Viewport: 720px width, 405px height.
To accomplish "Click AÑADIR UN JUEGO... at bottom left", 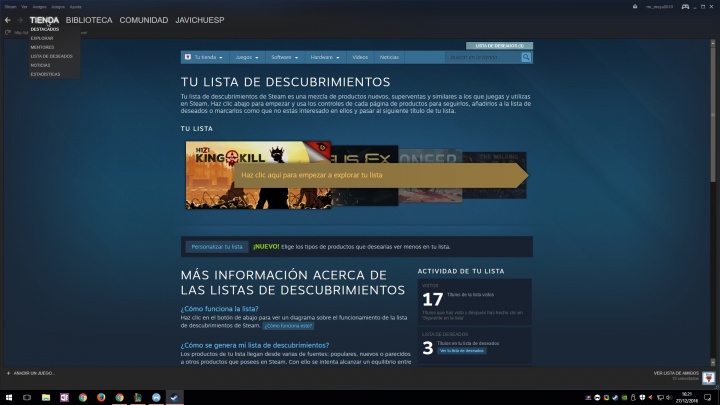I will pyautogui.click(x=34, y=373).
